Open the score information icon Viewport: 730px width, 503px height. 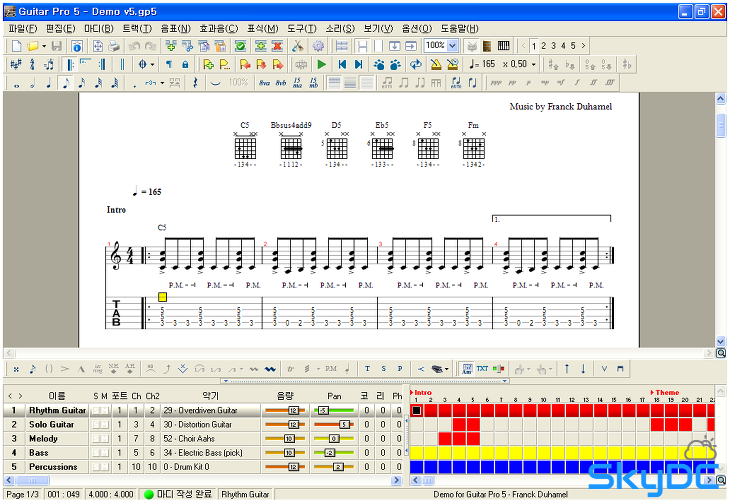(77, 46)
